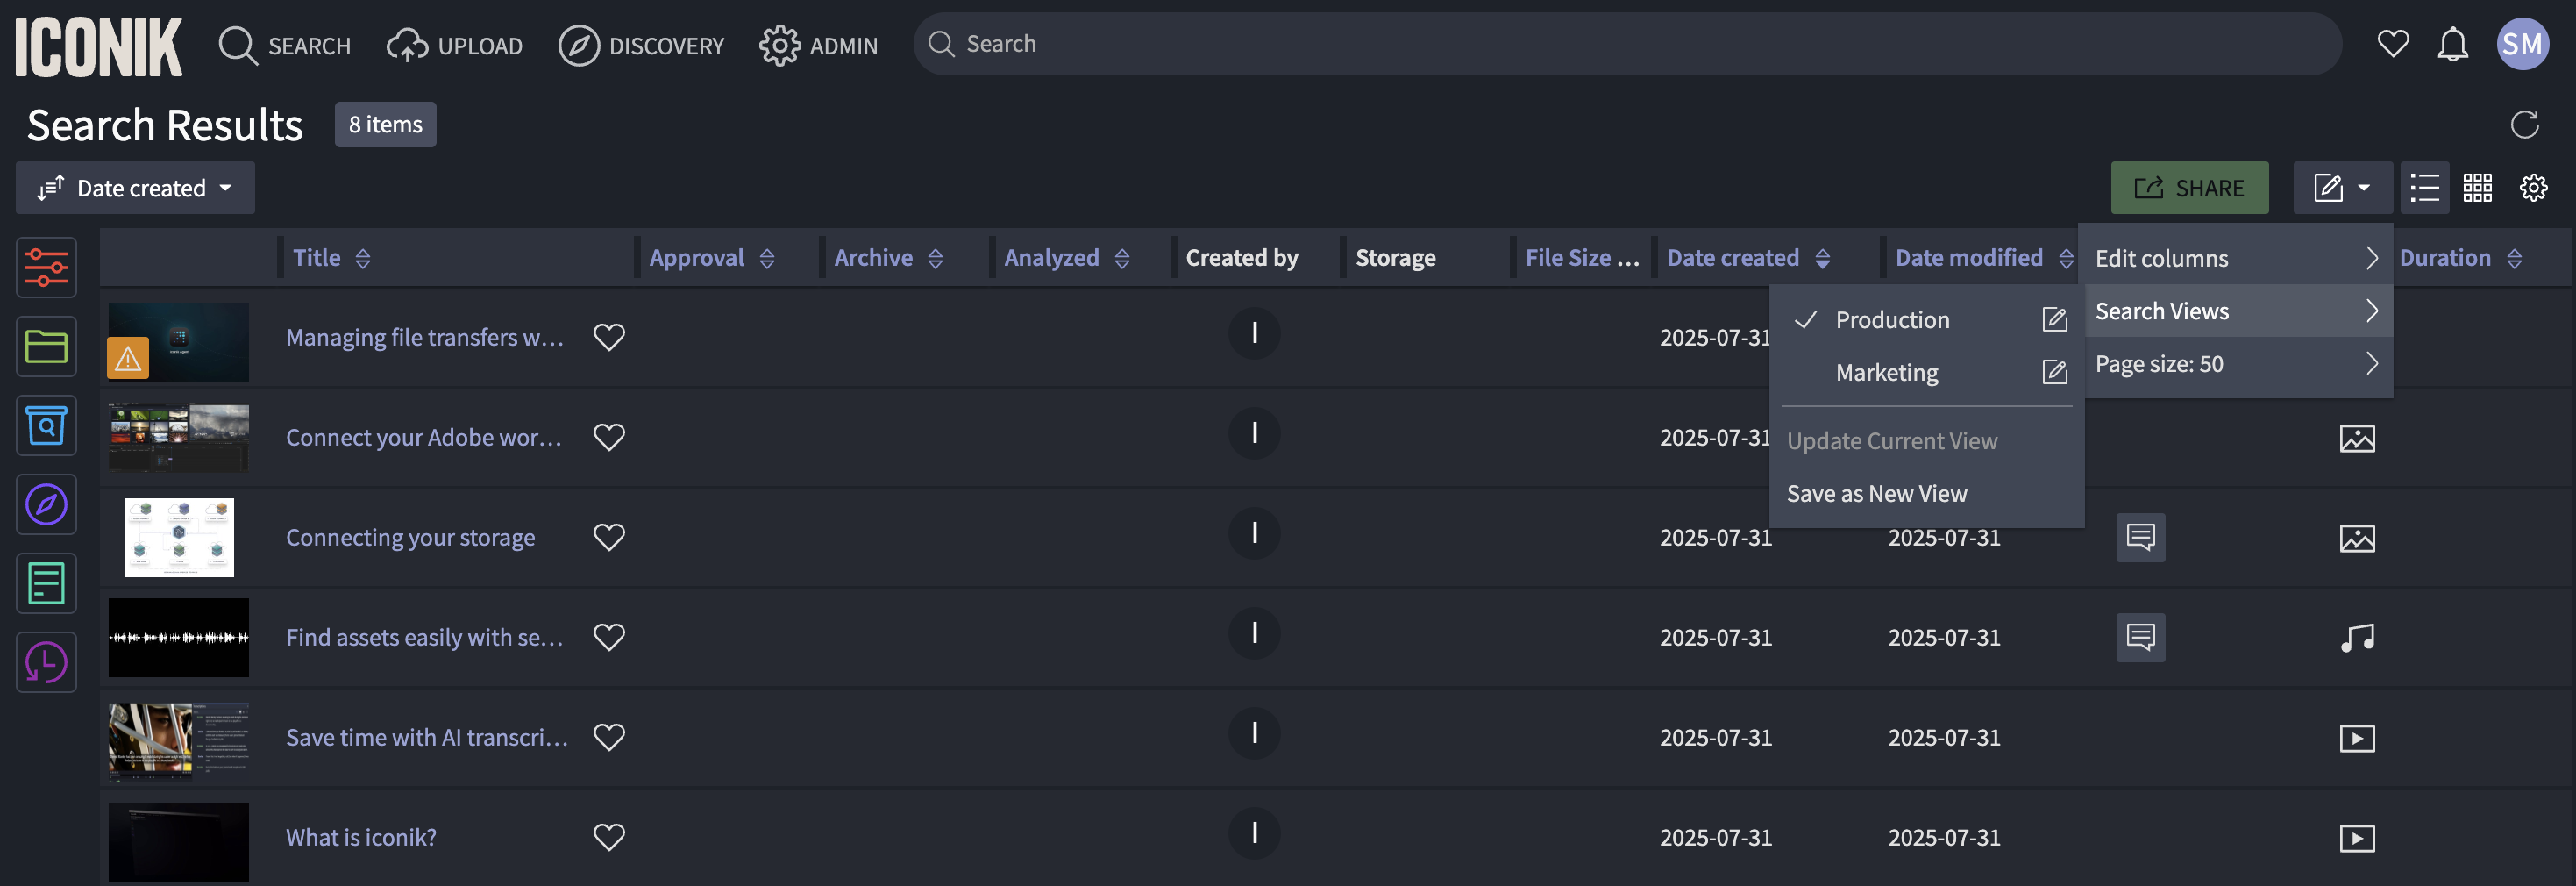Favorite the What is iconik? asset
This screenshot has width=2576, height=886.
pyautogui.click(x=609, y=837)
